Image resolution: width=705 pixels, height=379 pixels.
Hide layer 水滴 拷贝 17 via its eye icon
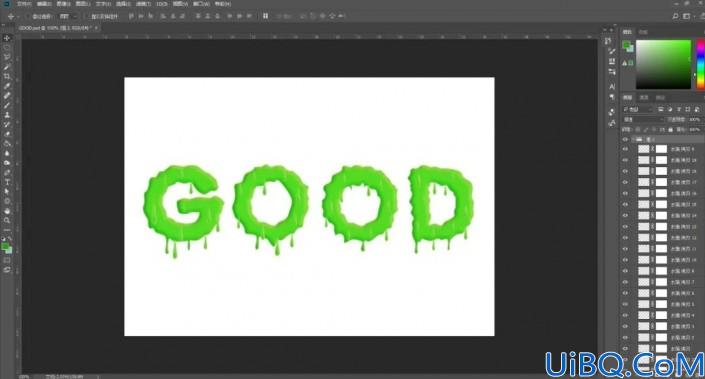click(625, 182)
